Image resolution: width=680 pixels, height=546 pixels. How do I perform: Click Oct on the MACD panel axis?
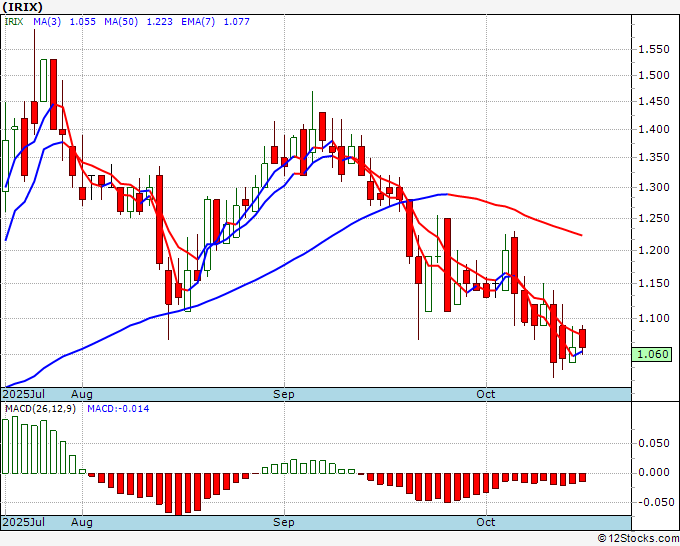(485, 522)
